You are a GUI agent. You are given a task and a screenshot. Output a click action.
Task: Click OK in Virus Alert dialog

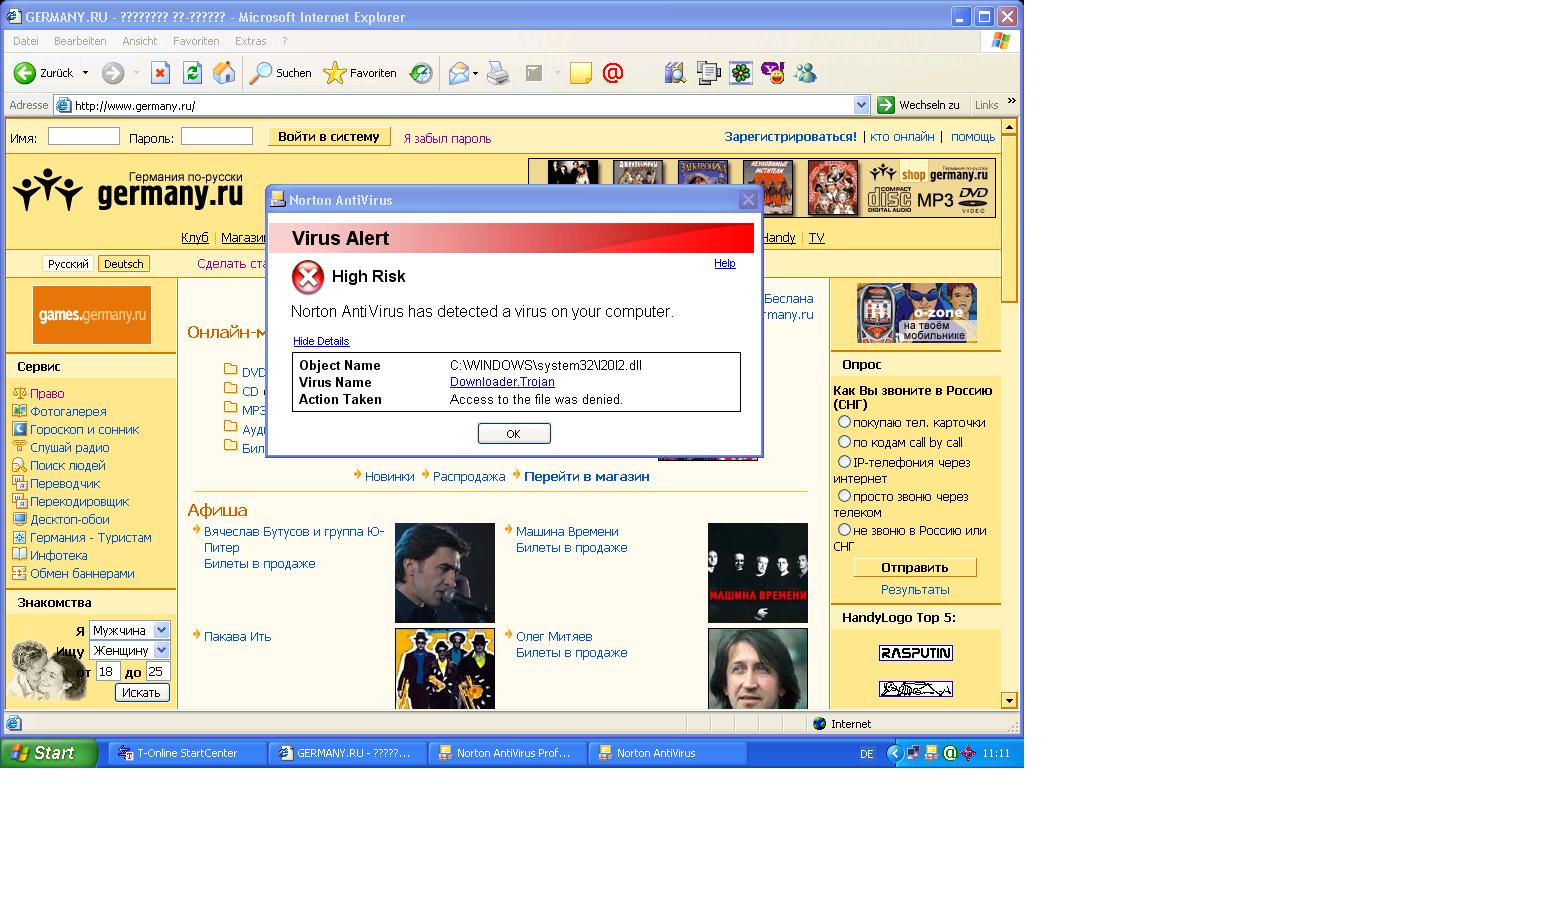[x=514, y=433]
